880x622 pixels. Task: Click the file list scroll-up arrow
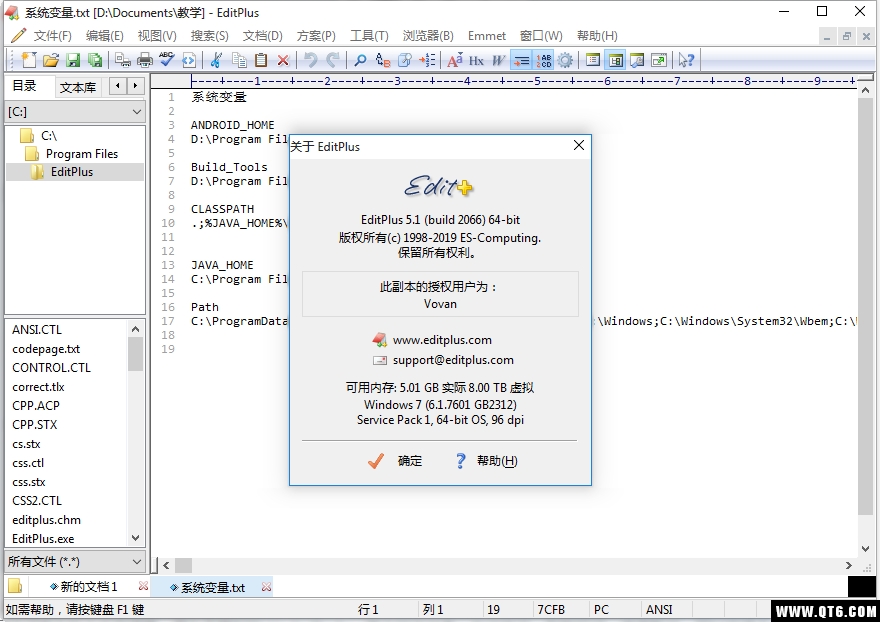pyautogui.click(x=135, y=328)
